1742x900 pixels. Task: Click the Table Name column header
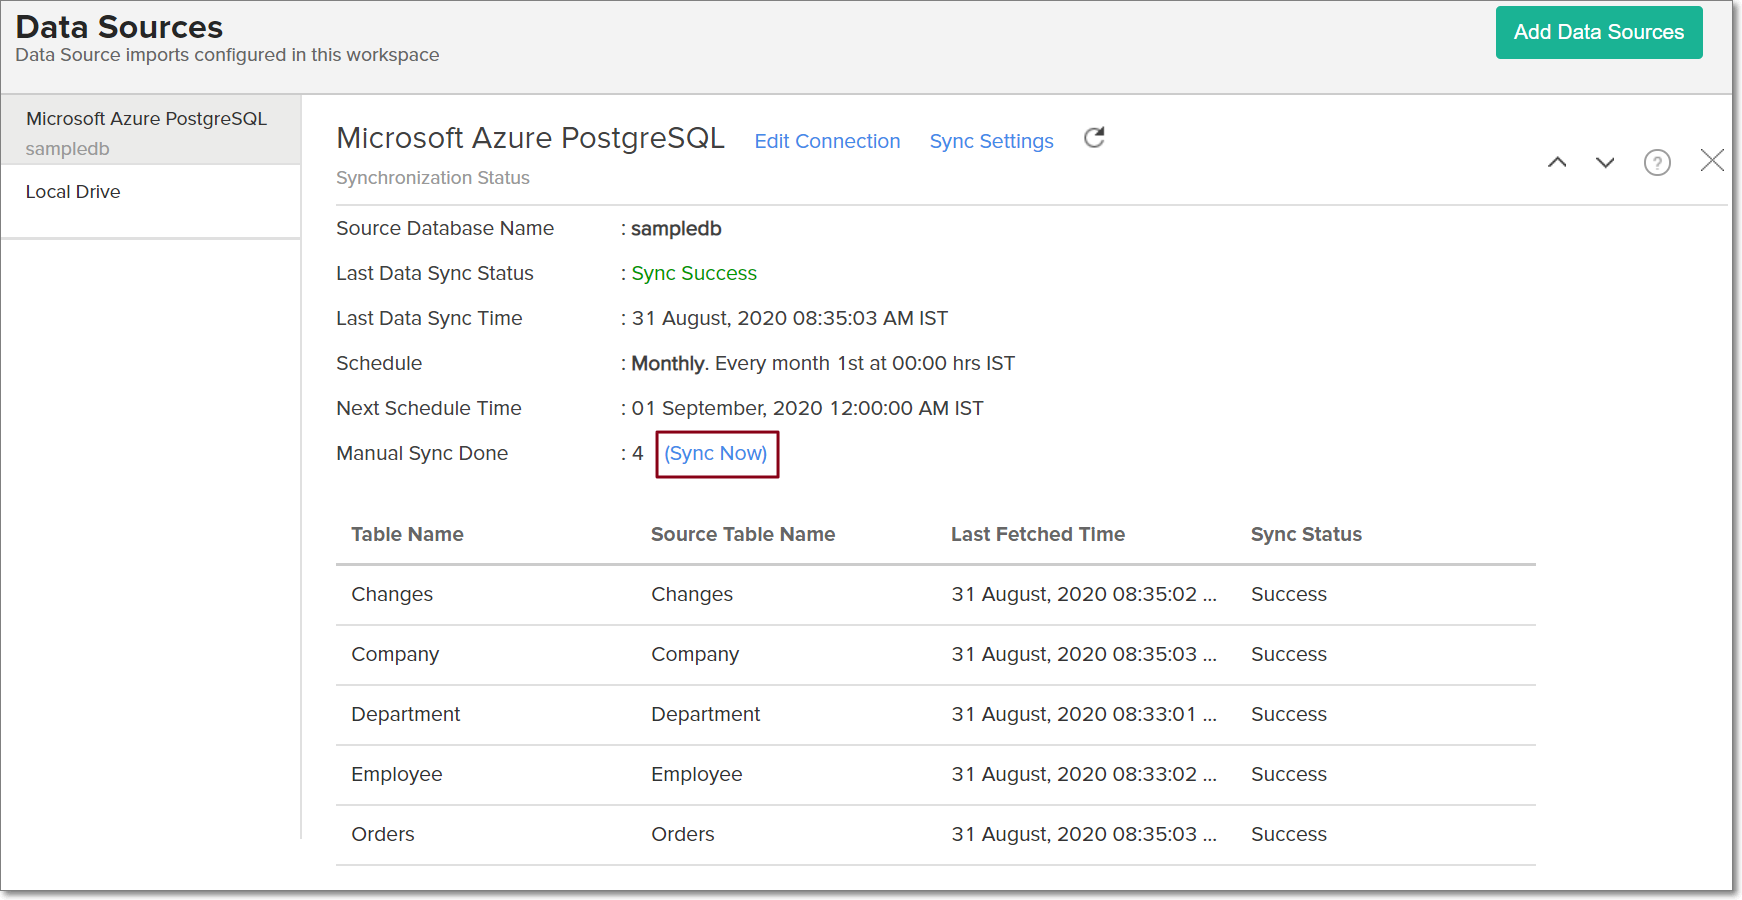coord(407,534)
